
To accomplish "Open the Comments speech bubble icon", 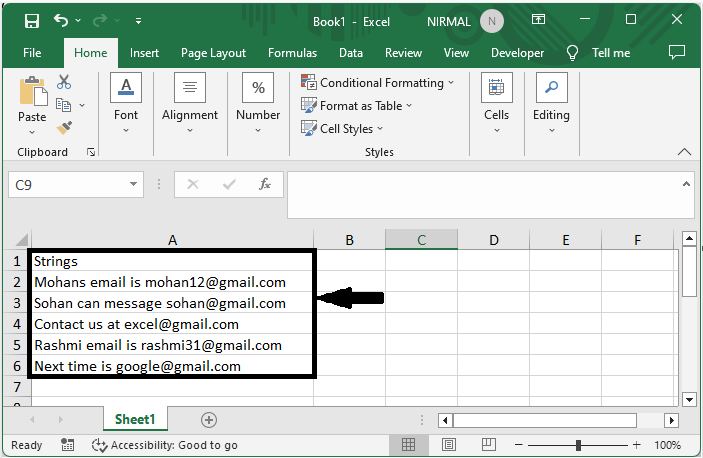I will pos(677,52).
